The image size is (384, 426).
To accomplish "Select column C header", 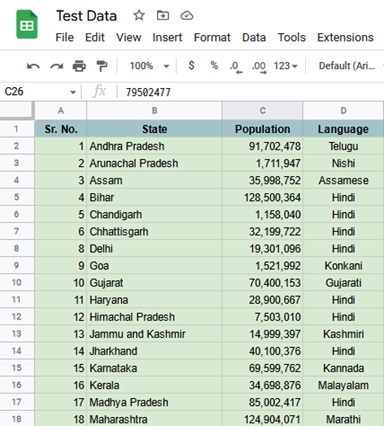I will coord(262,111).
